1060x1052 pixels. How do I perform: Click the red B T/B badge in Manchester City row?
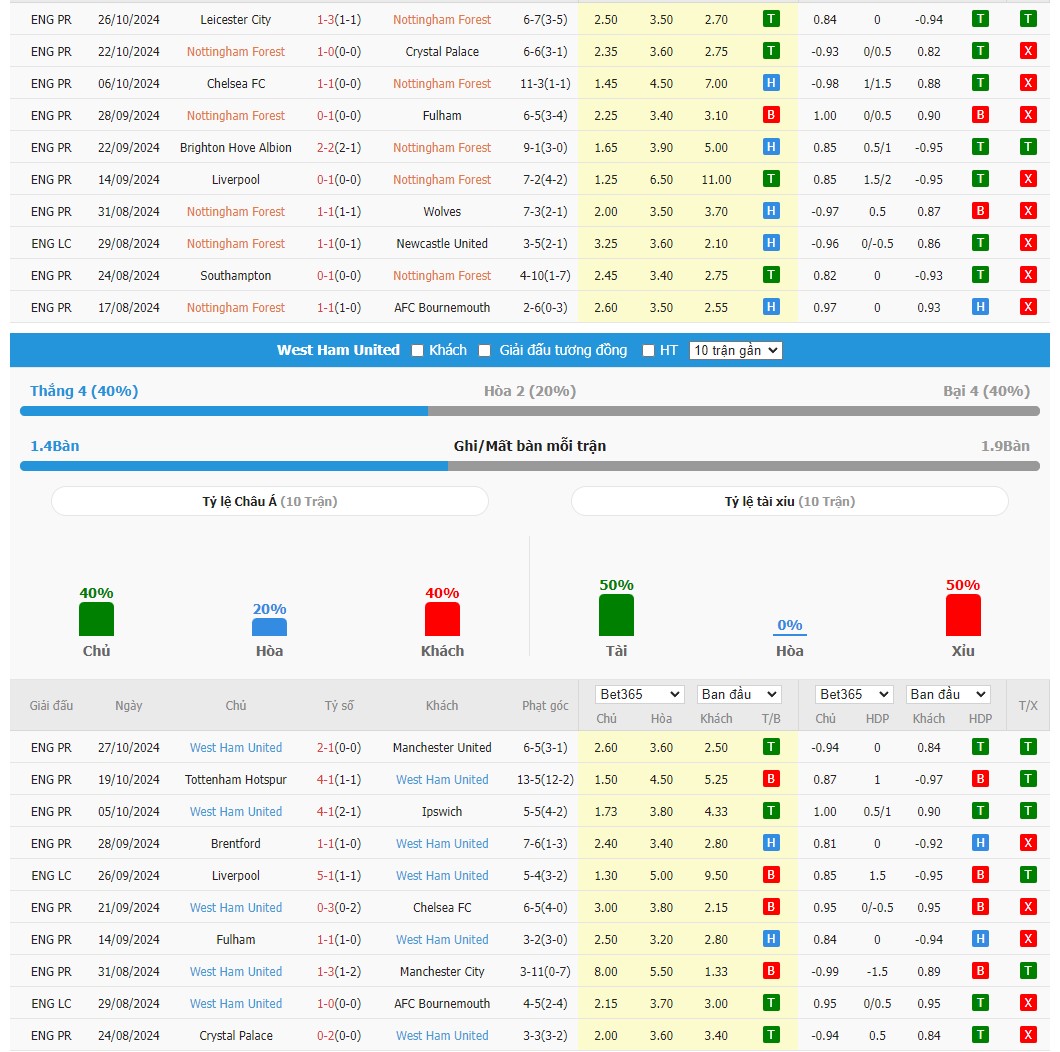coord(771,972)
